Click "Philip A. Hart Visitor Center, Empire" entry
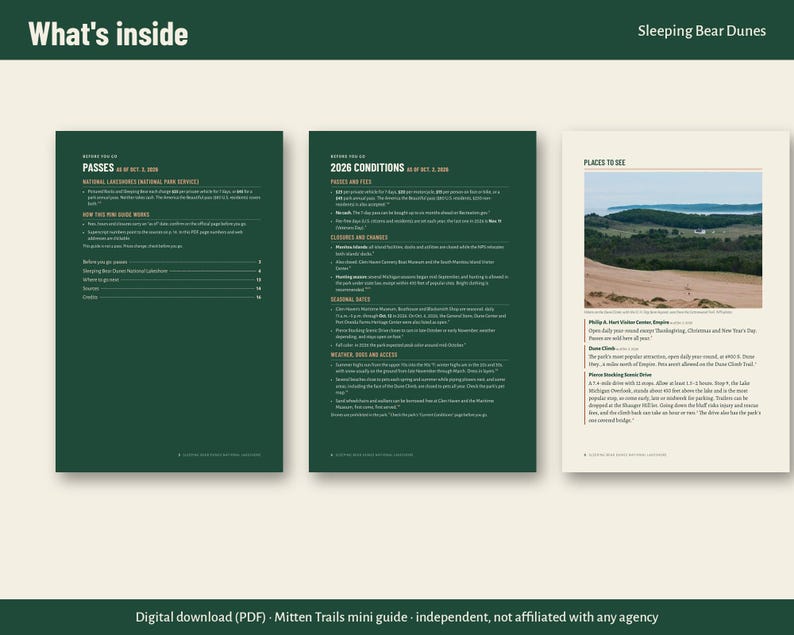The height and width of the screenshot is (635, 794). coord(628,322)
